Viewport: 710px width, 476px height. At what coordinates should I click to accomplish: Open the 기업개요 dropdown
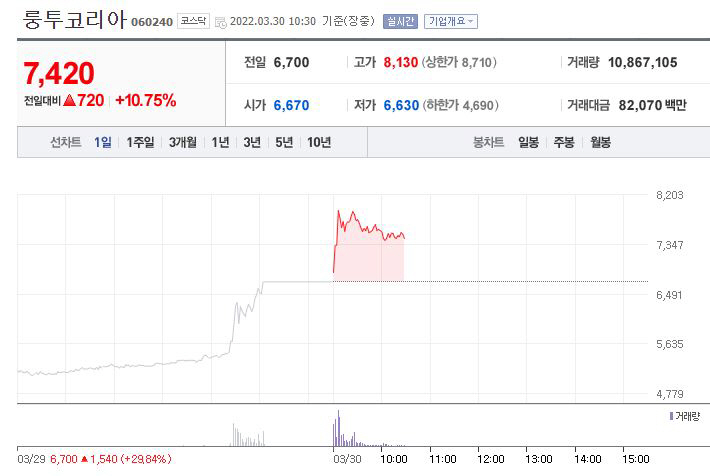[451, 21]
